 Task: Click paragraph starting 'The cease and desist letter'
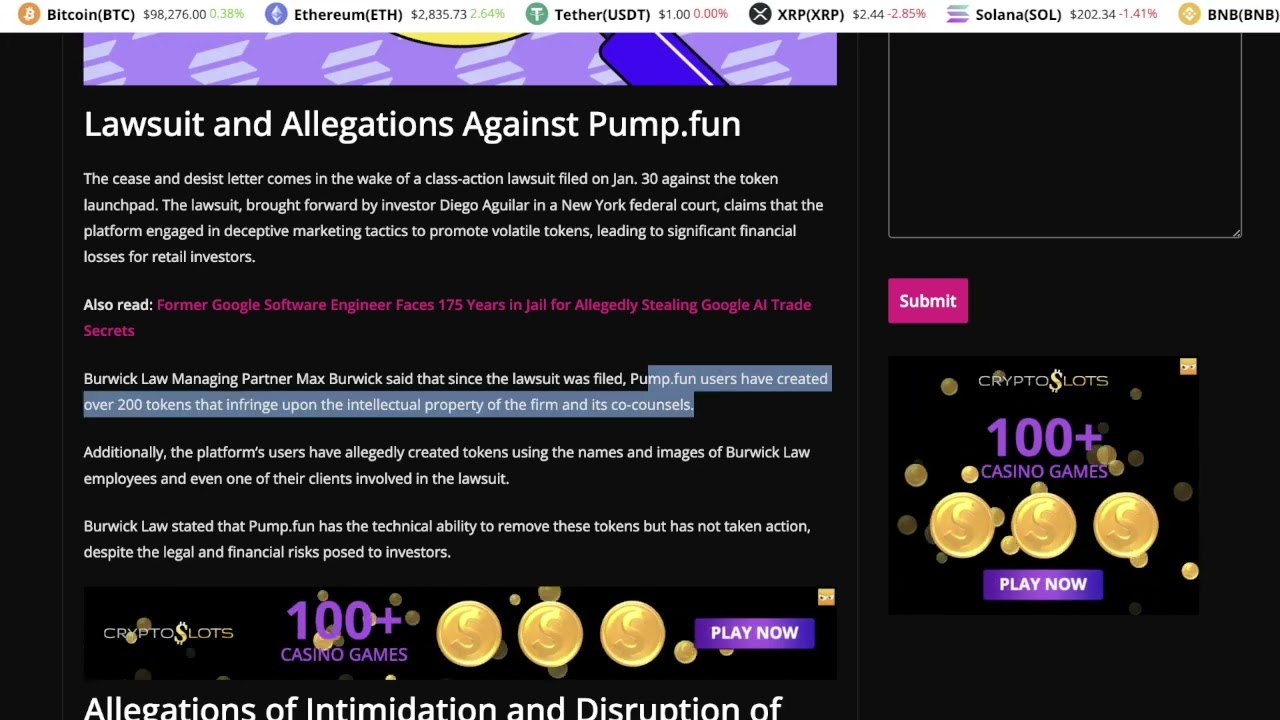click(x=453, y=218)
